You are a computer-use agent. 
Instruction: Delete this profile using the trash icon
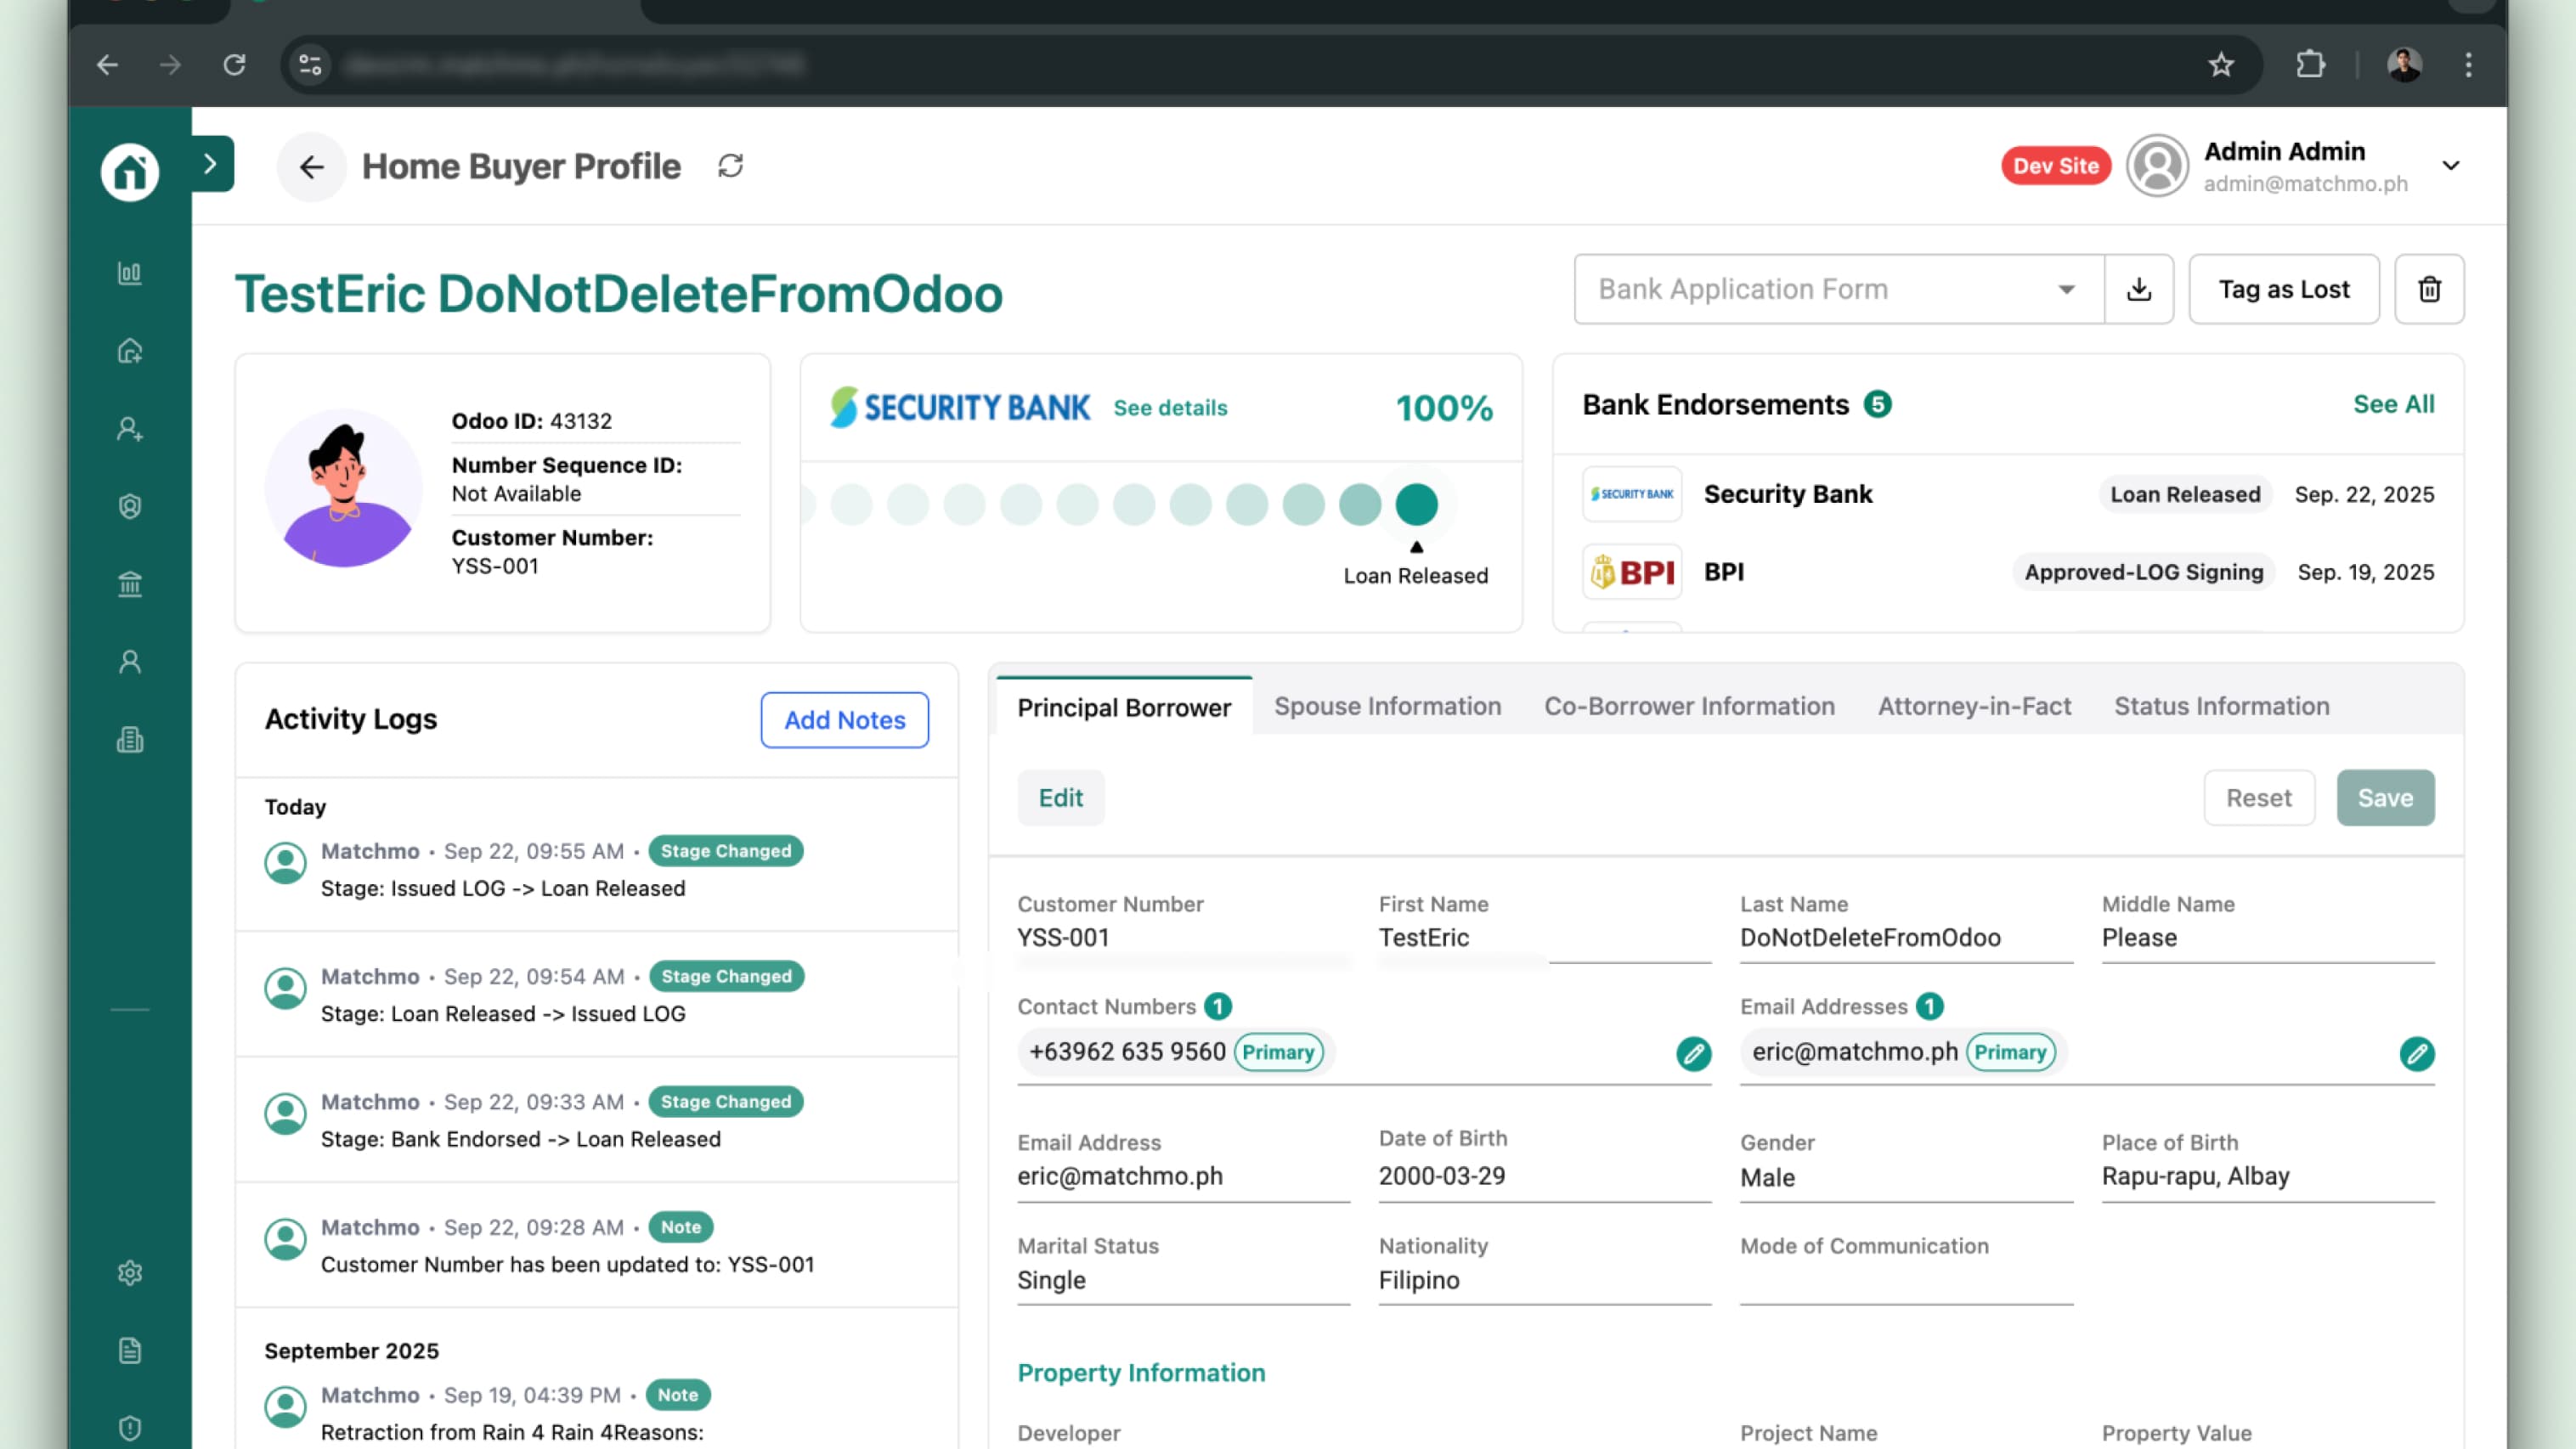click(2429, 289)
